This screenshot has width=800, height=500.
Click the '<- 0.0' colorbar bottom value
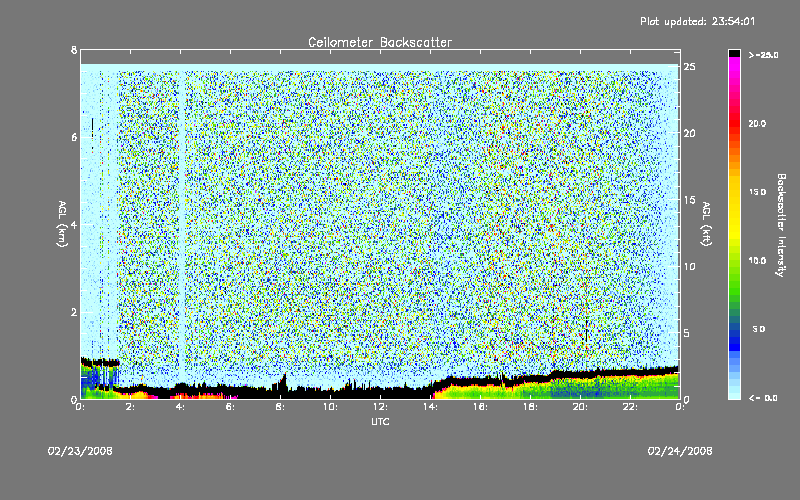point(763,398)
